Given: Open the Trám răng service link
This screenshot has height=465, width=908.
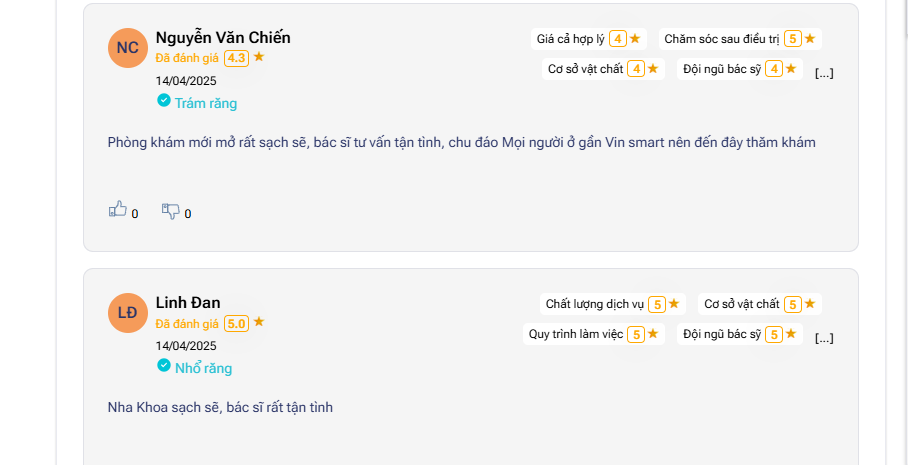Looking at the screenshot, I should tap(206, 103).
